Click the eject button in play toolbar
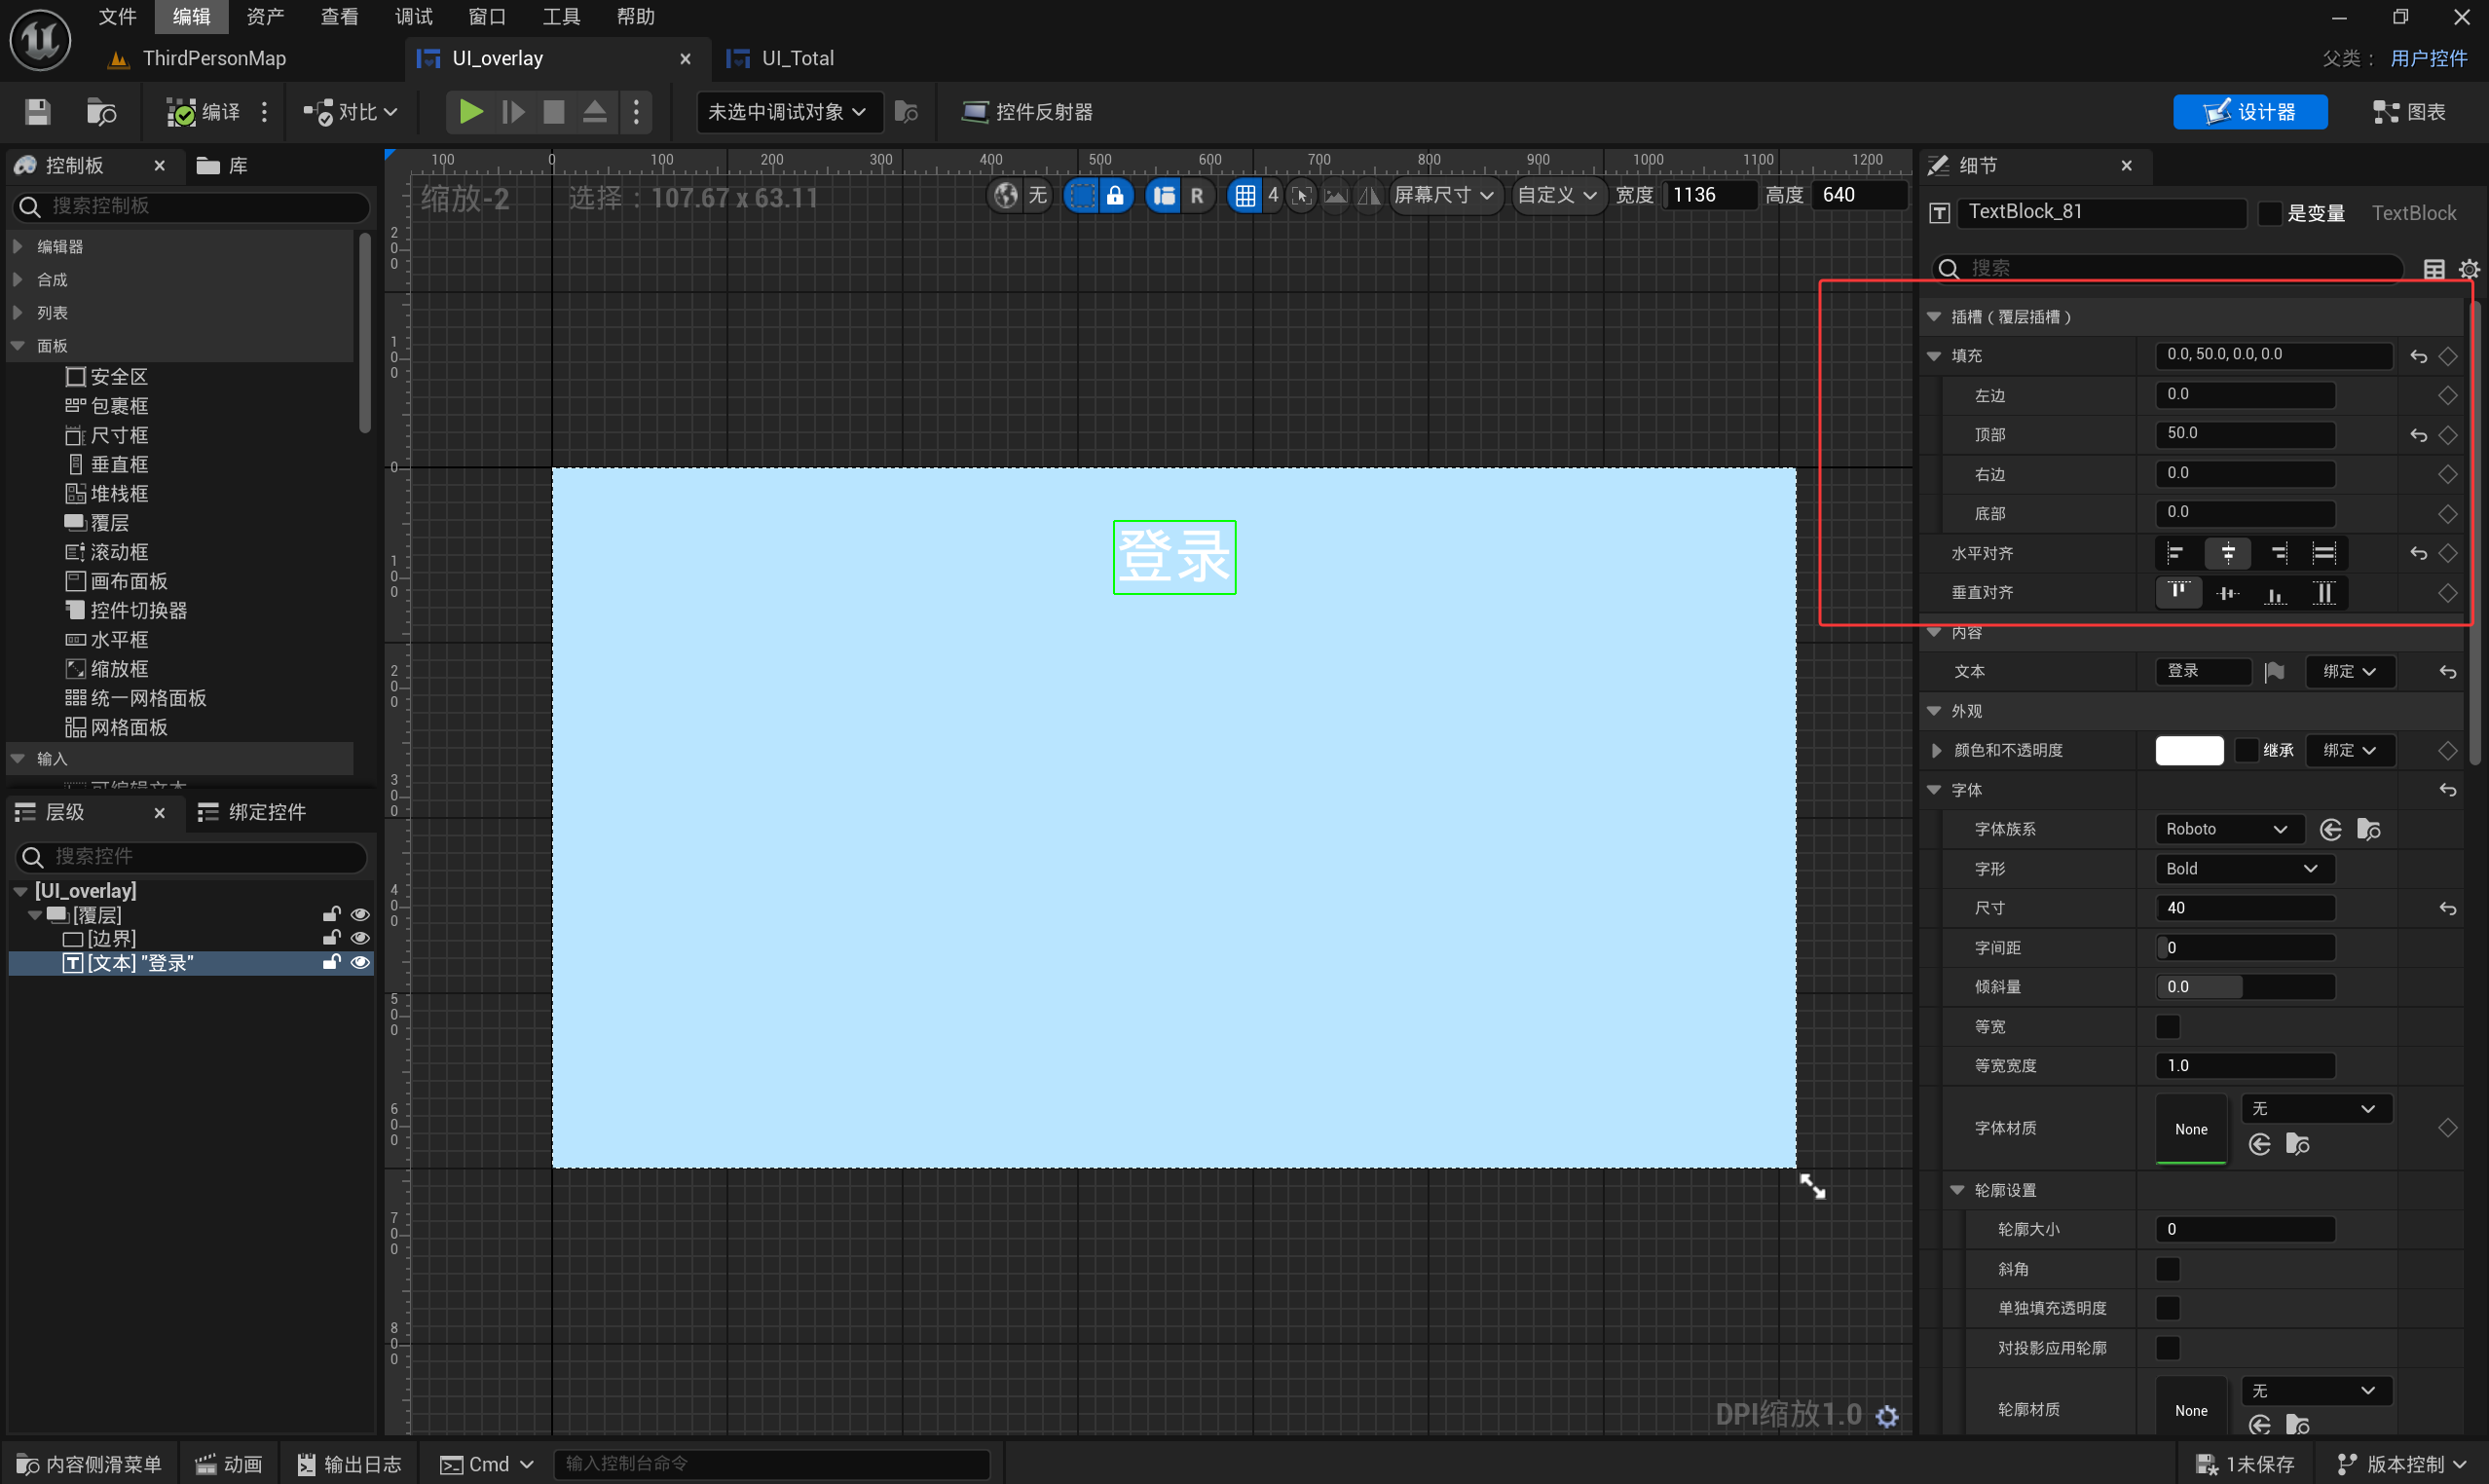 point(595,112)
